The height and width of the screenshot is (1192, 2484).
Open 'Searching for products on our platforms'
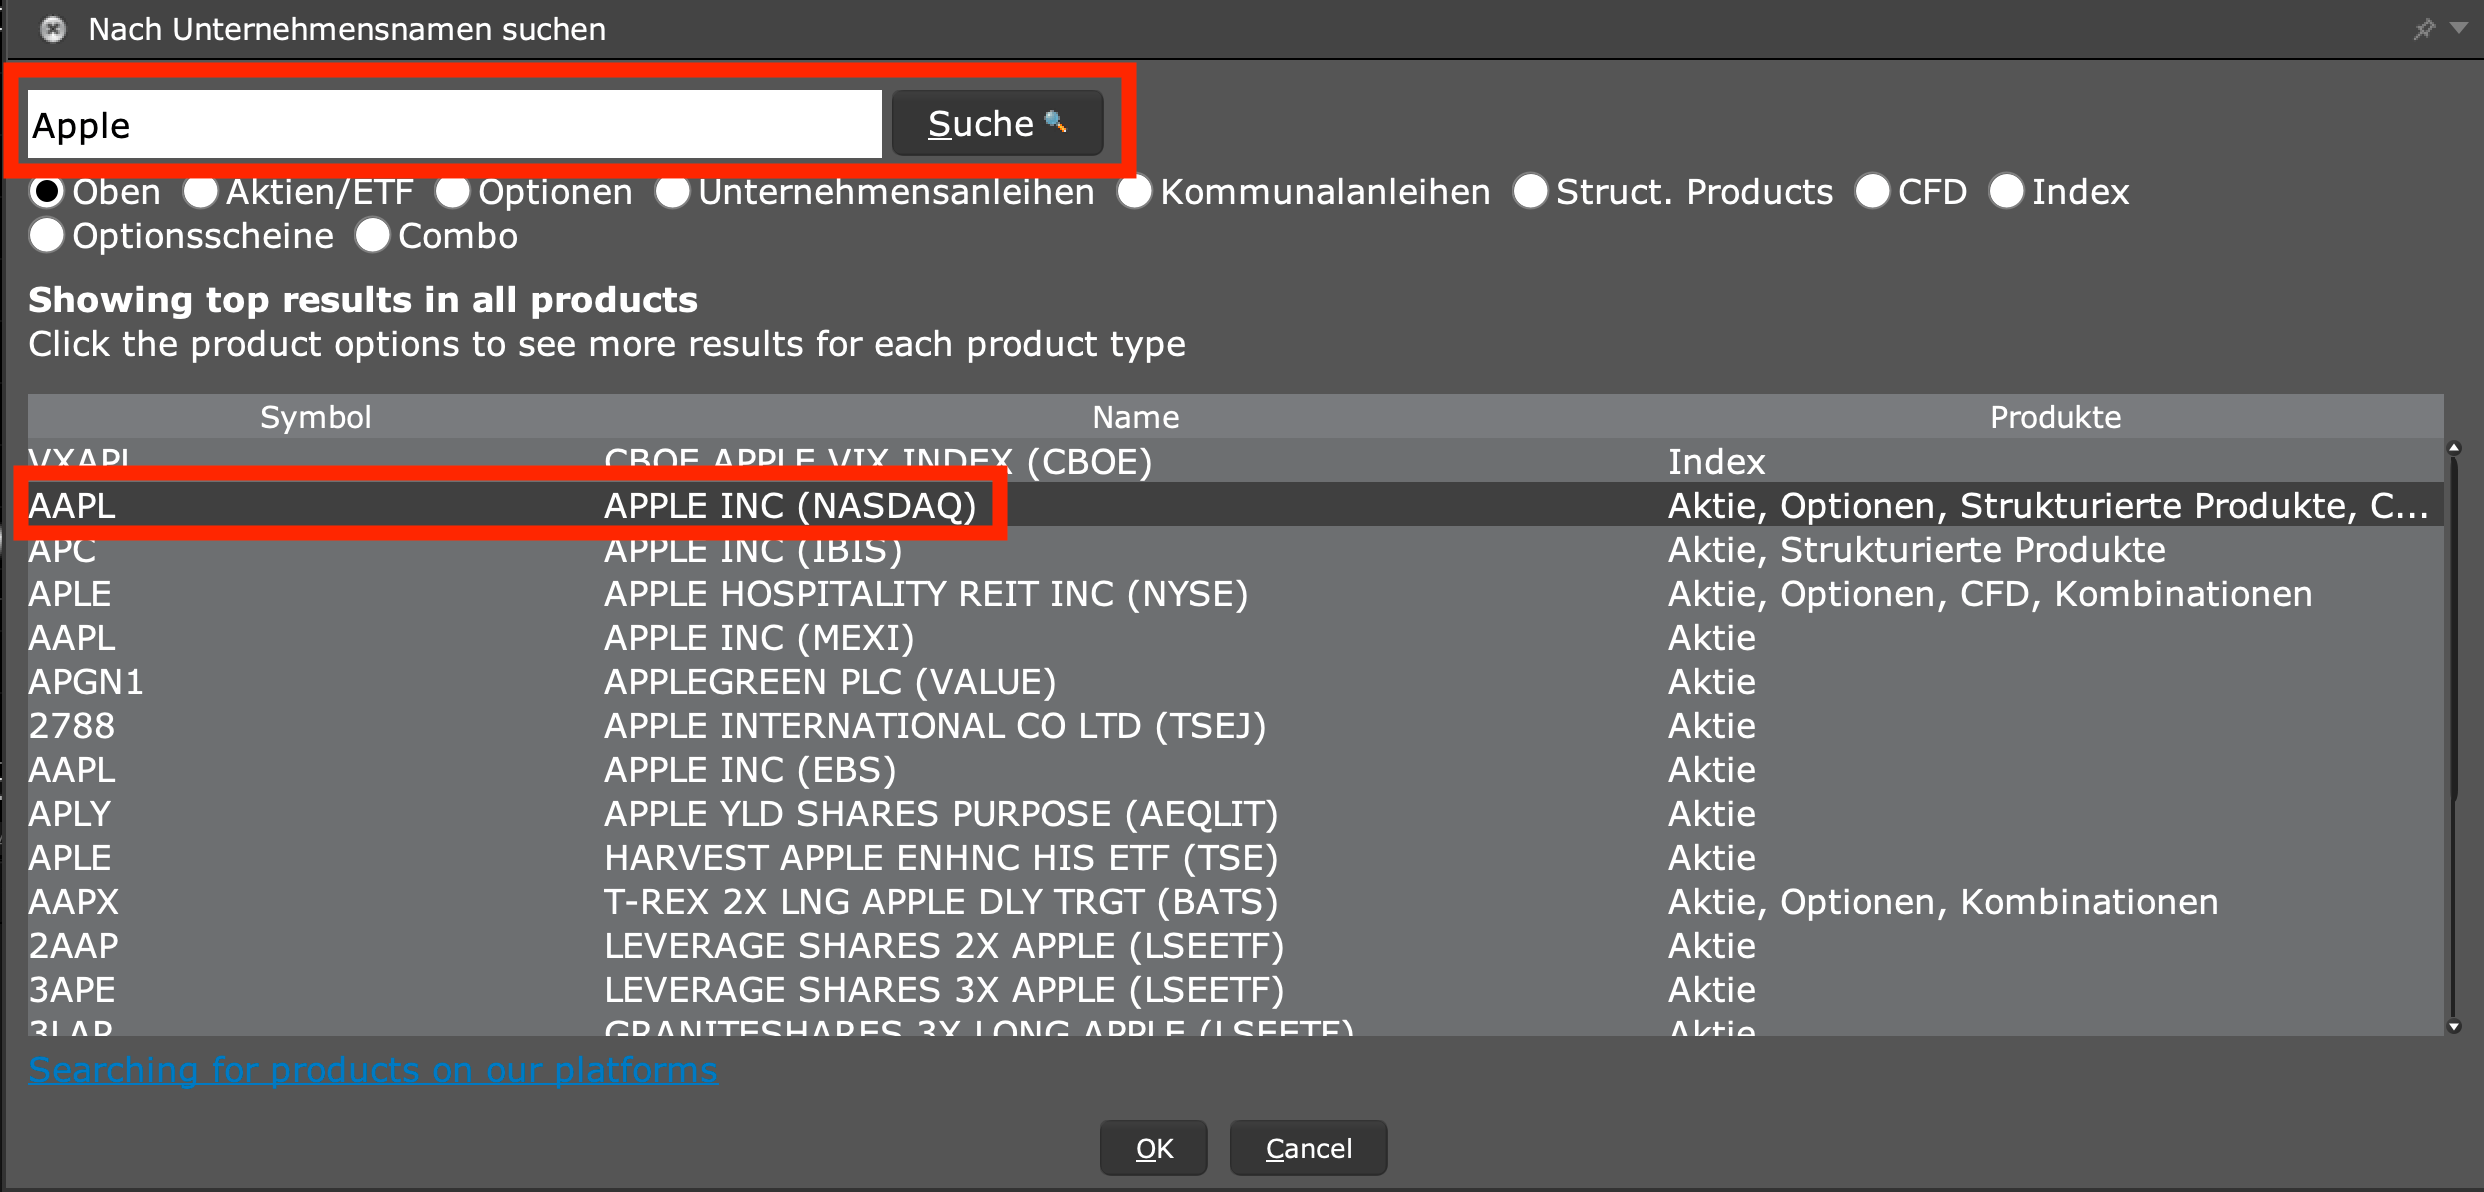[x=372, y=1069]
